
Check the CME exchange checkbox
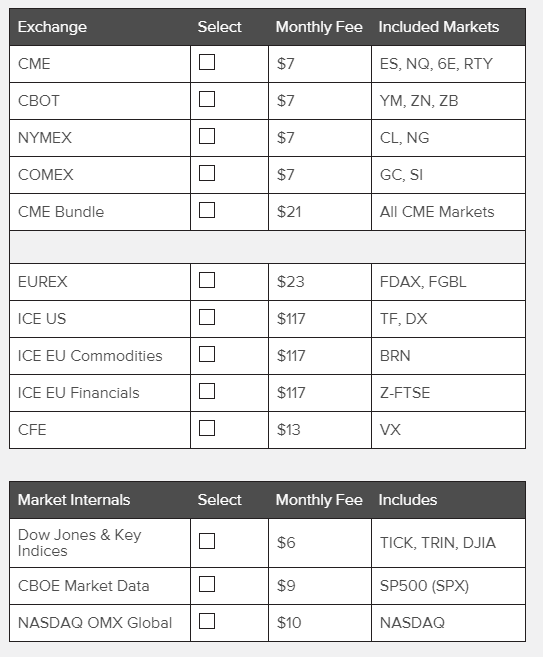tap(207, 62)
